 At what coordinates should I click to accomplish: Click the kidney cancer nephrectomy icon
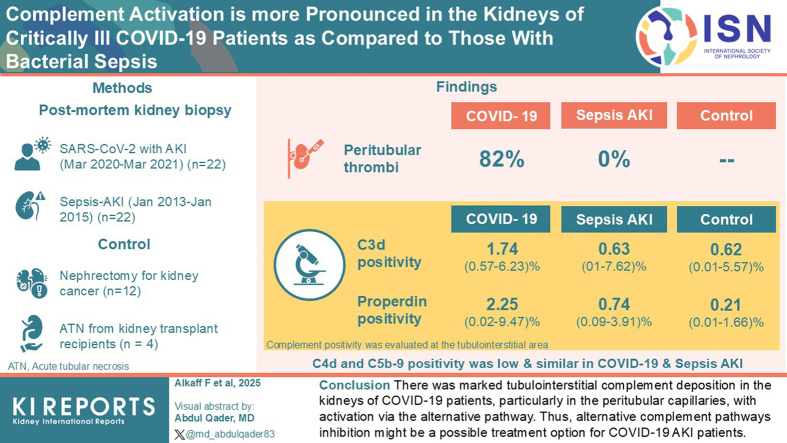(x=32, y=283)
